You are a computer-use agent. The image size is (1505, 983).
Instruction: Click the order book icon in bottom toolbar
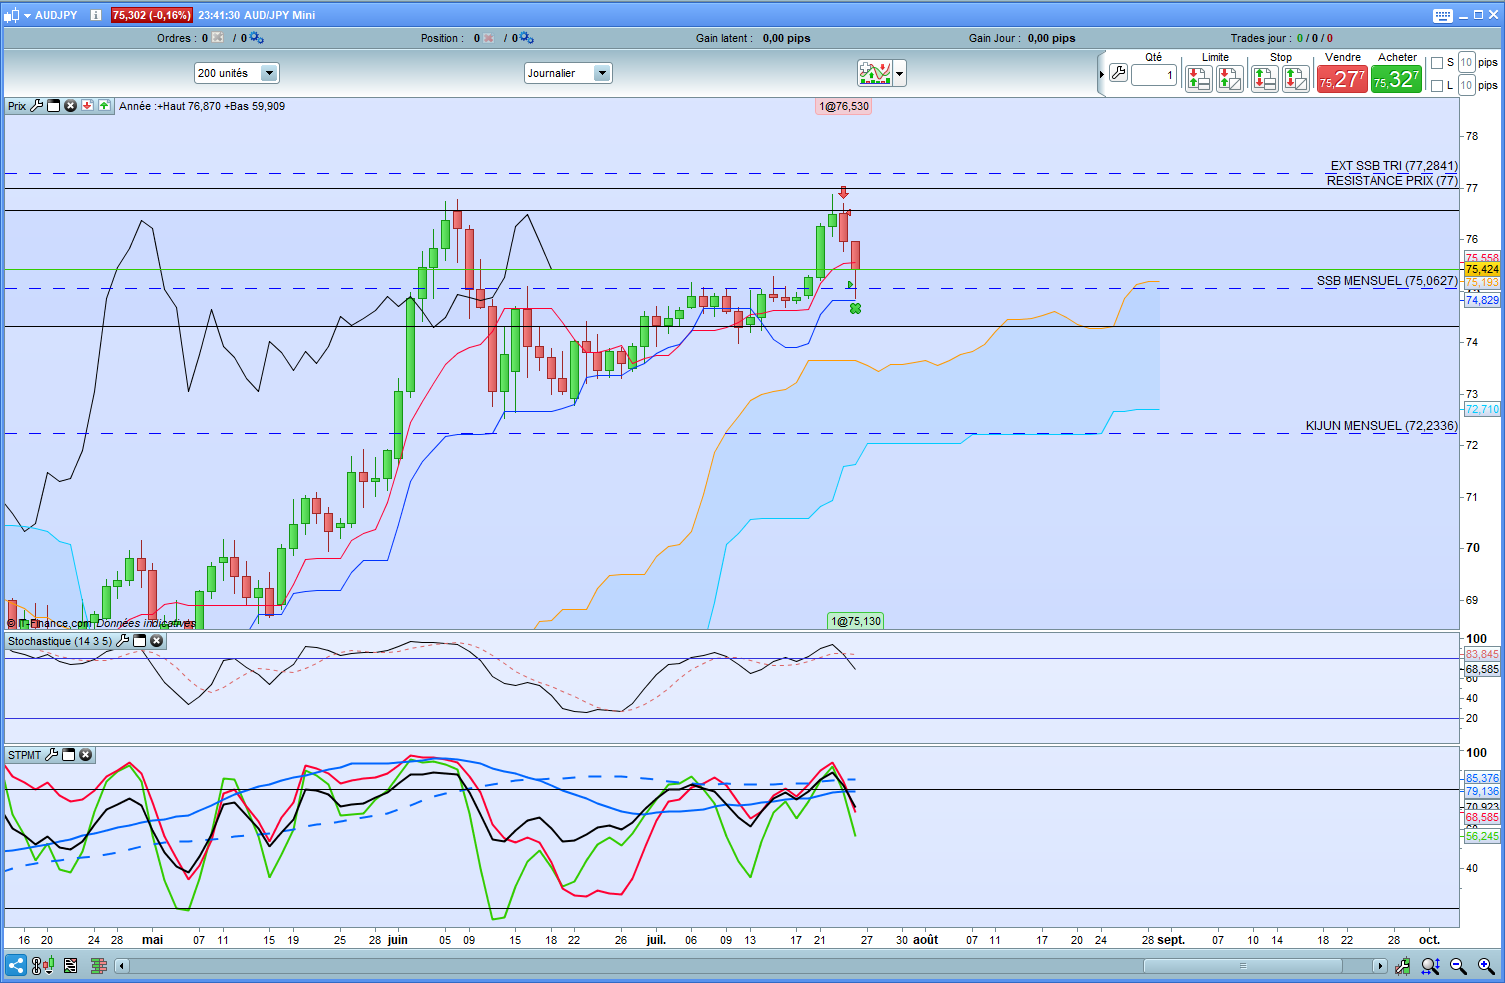click(98, 966)
